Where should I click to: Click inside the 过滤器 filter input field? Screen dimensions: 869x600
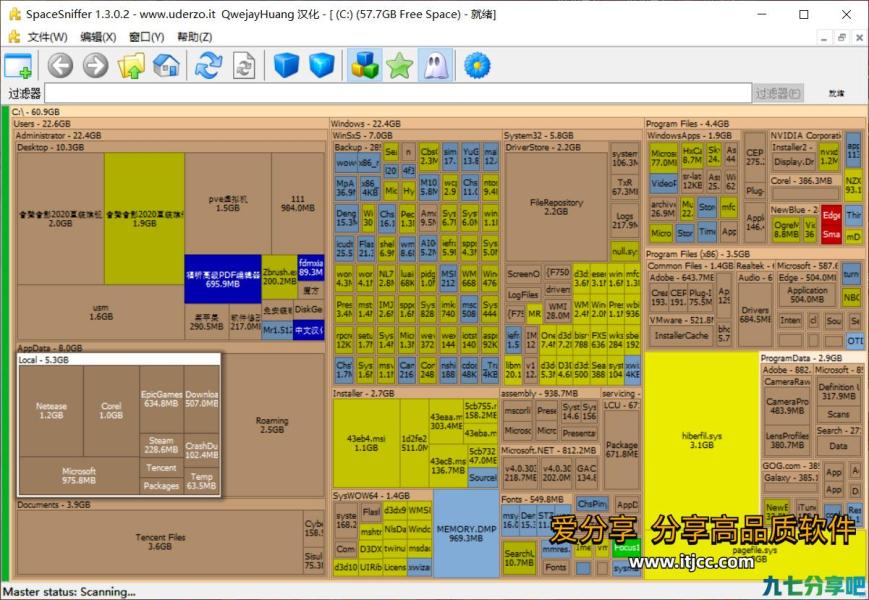pyautogui.click(x=398, y=93)
